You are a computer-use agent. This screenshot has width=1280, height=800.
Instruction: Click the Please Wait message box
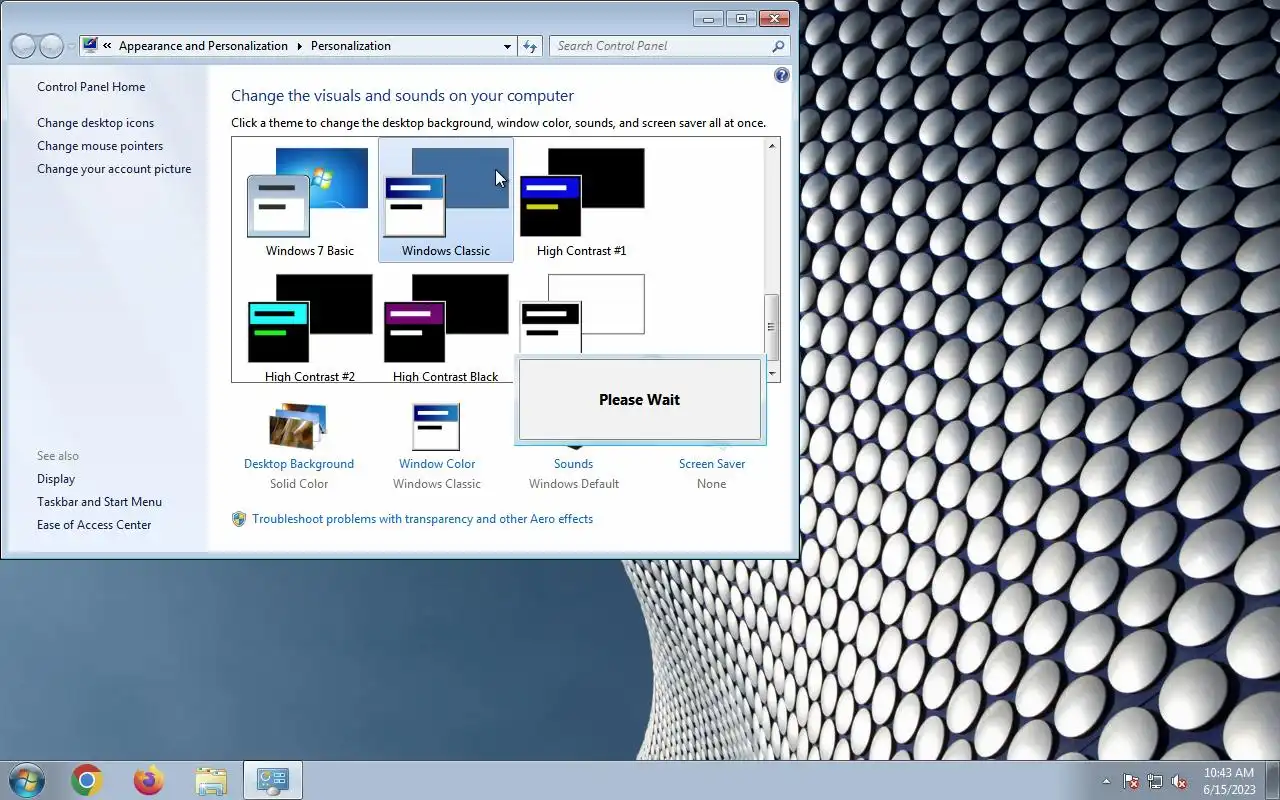pyautogui.click(x=640, y=399)
